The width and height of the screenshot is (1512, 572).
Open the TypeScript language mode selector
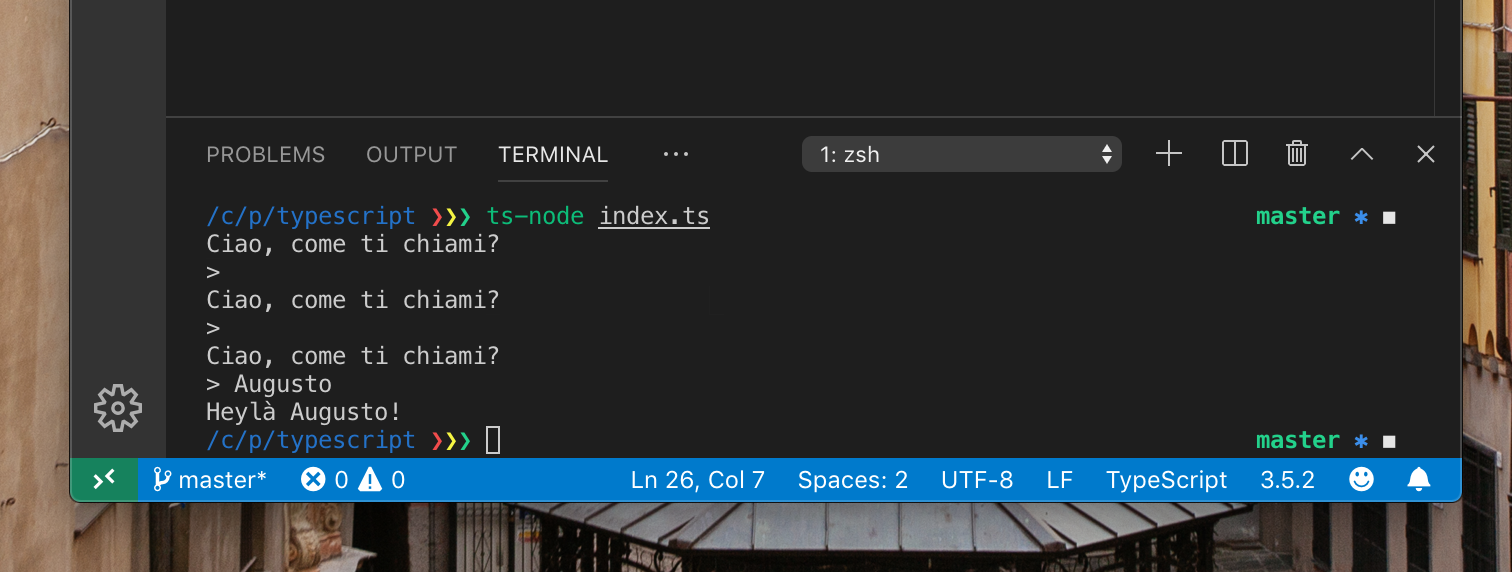[1166, 480]
